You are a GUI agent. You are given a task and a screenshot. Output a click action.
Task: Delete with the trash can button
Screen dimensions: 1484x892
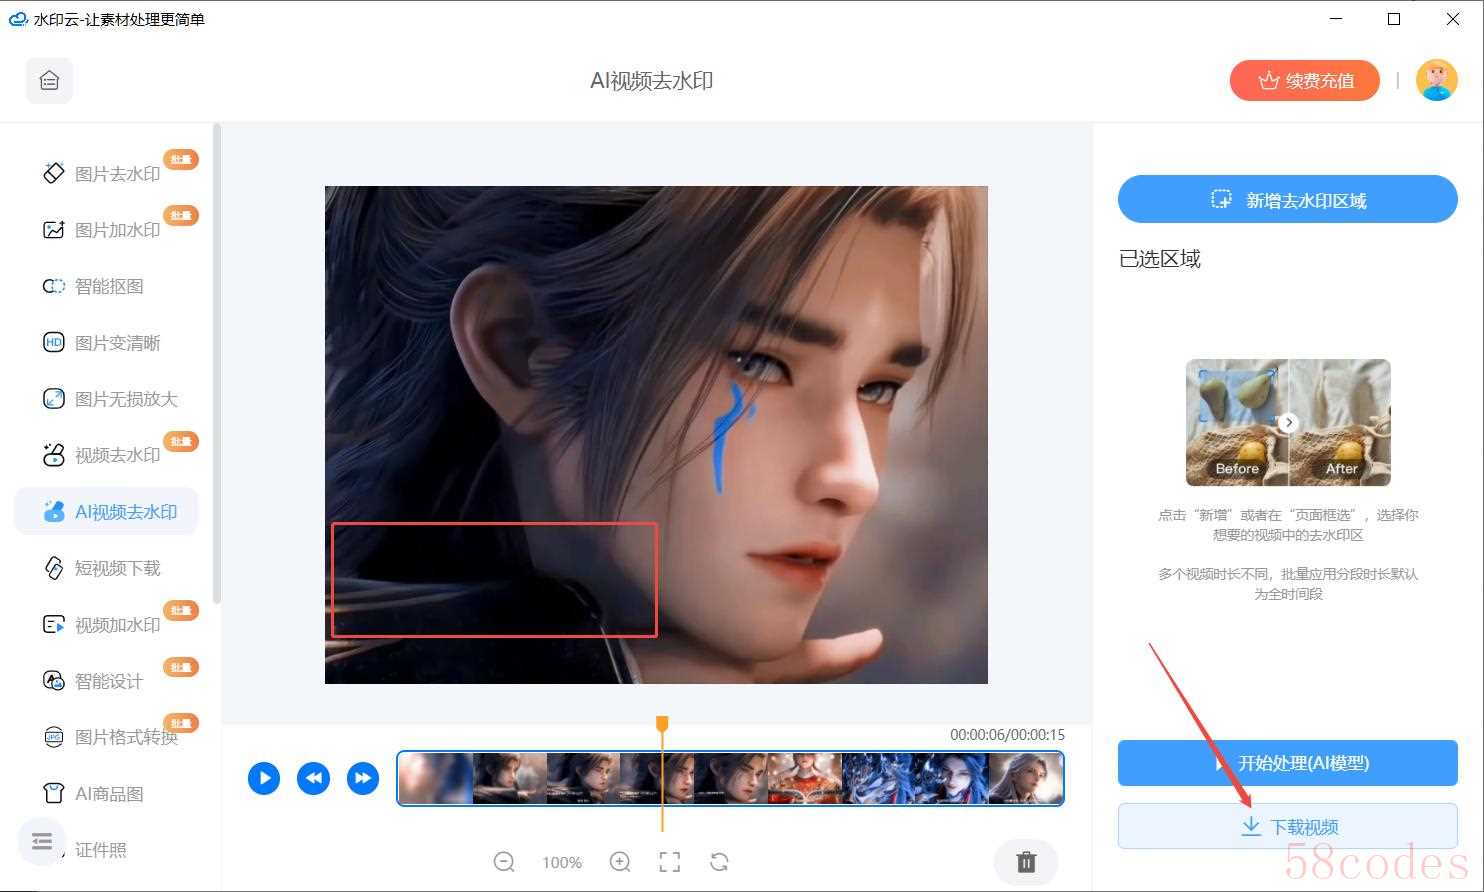[x=1026, y=862]
